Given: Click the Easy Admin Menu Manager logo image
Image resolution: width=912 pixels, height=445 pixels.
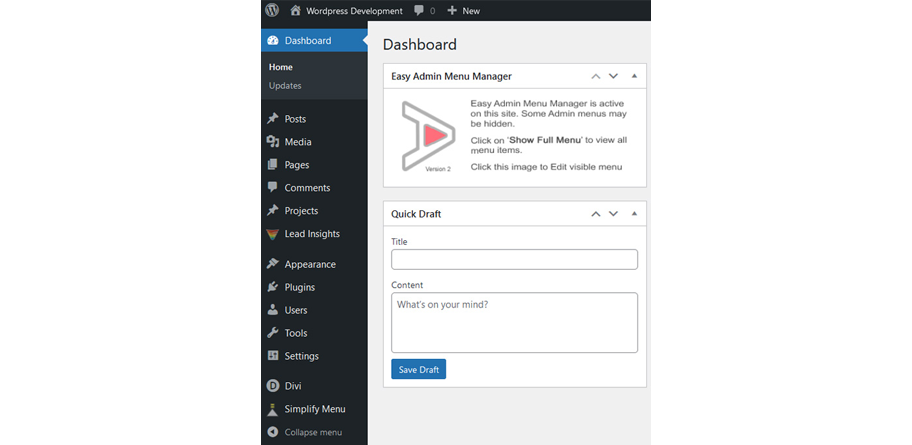Looking at the screenshot, I should click(428, 136).
